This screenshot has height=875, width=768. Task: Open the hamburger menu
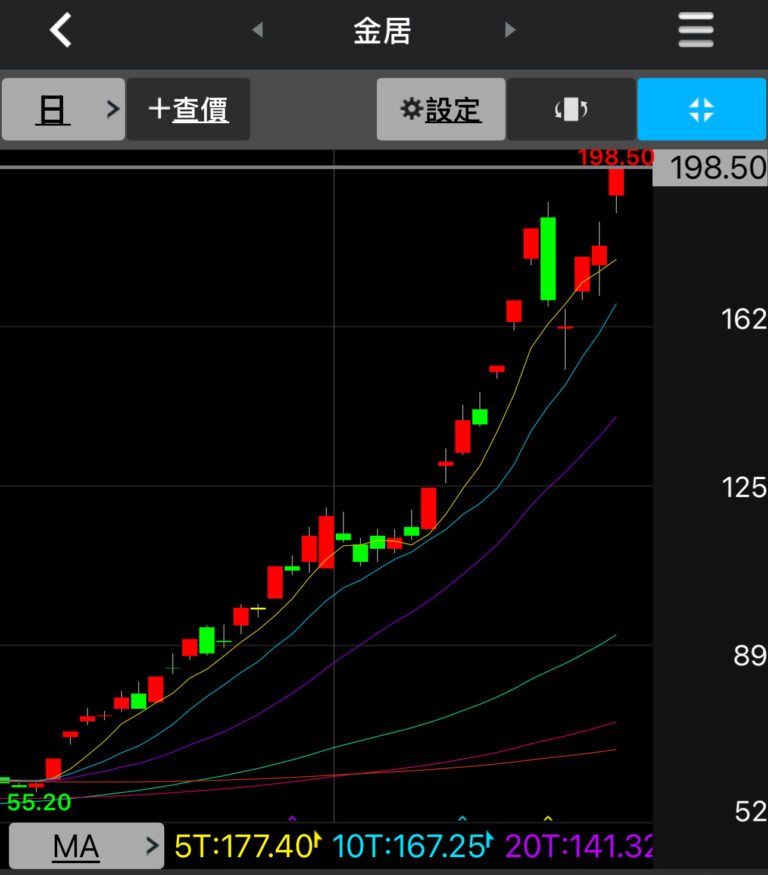[696, 30]
